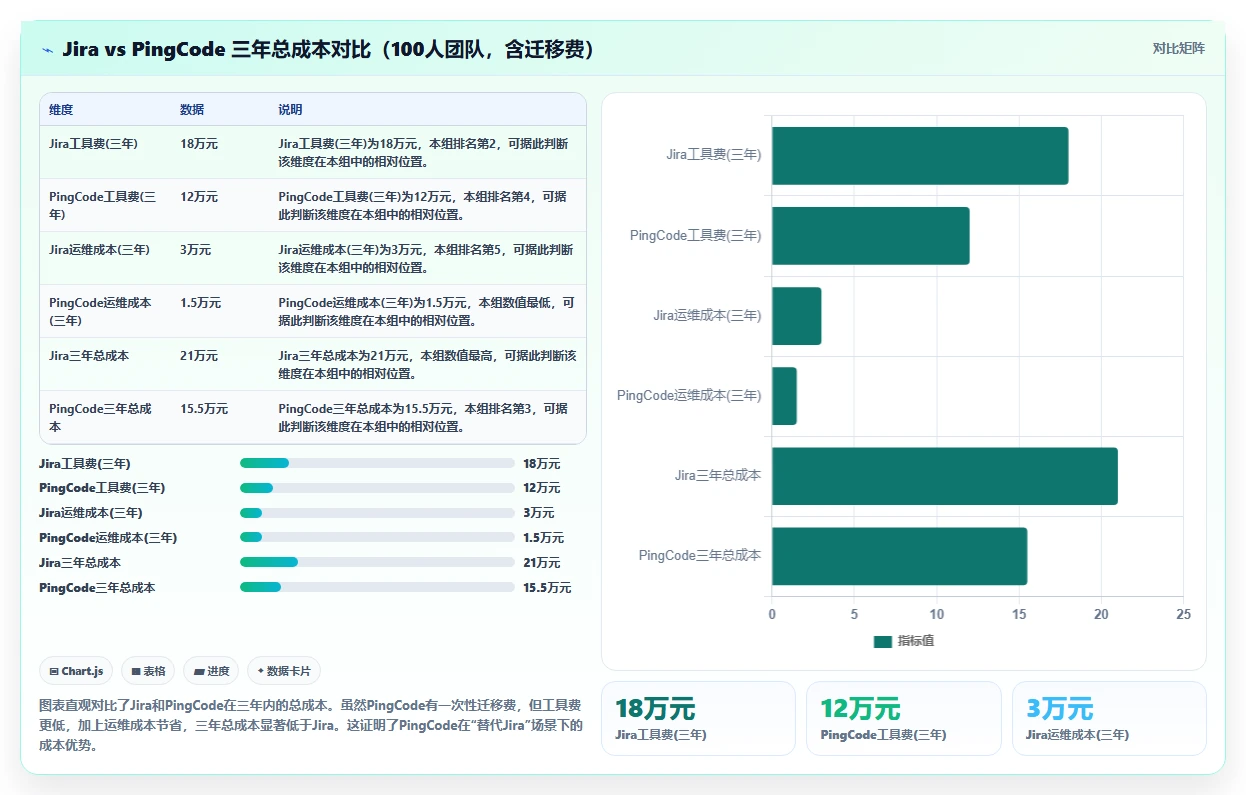Click the 21万元 cell in the table
Viewport: 1246px width, 795px height.
199,356
